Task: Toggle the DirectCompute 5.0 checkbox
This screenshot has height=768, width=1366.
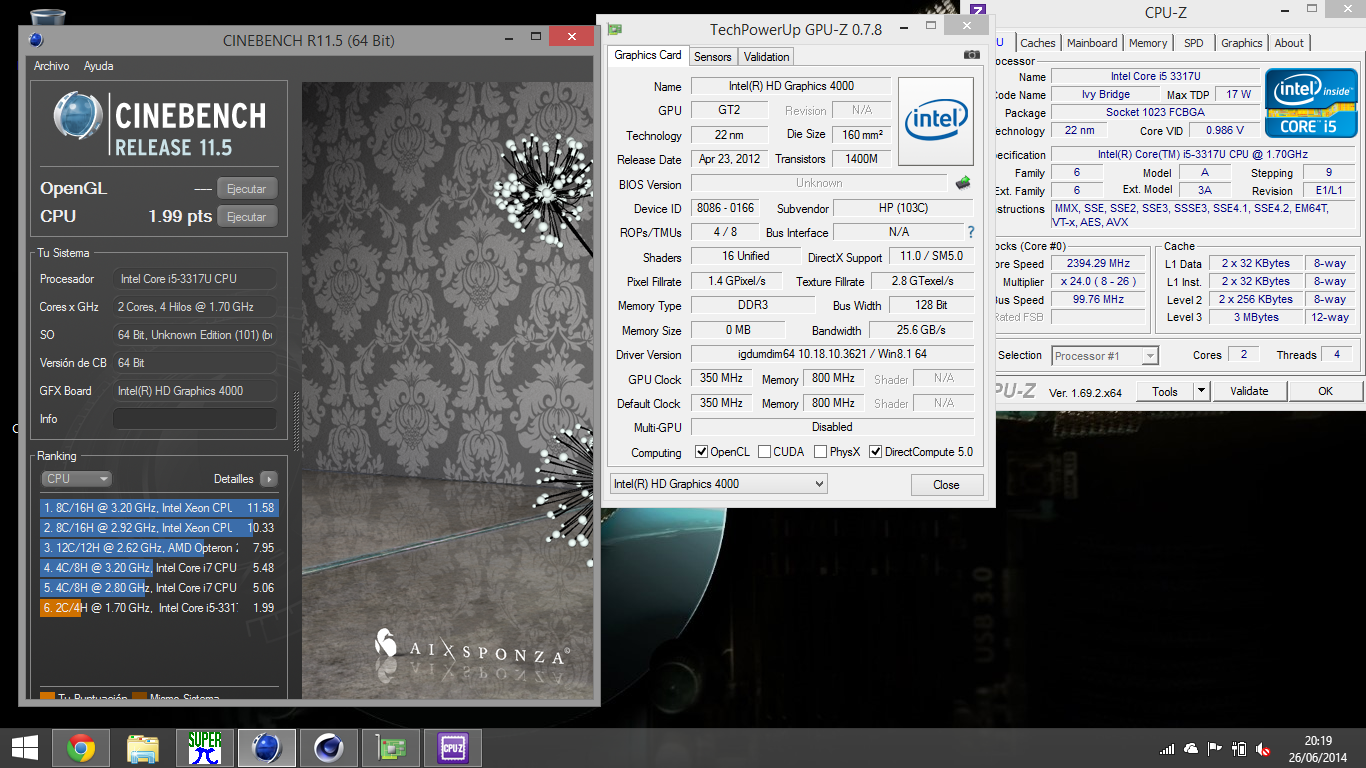Action: [876, 452]
